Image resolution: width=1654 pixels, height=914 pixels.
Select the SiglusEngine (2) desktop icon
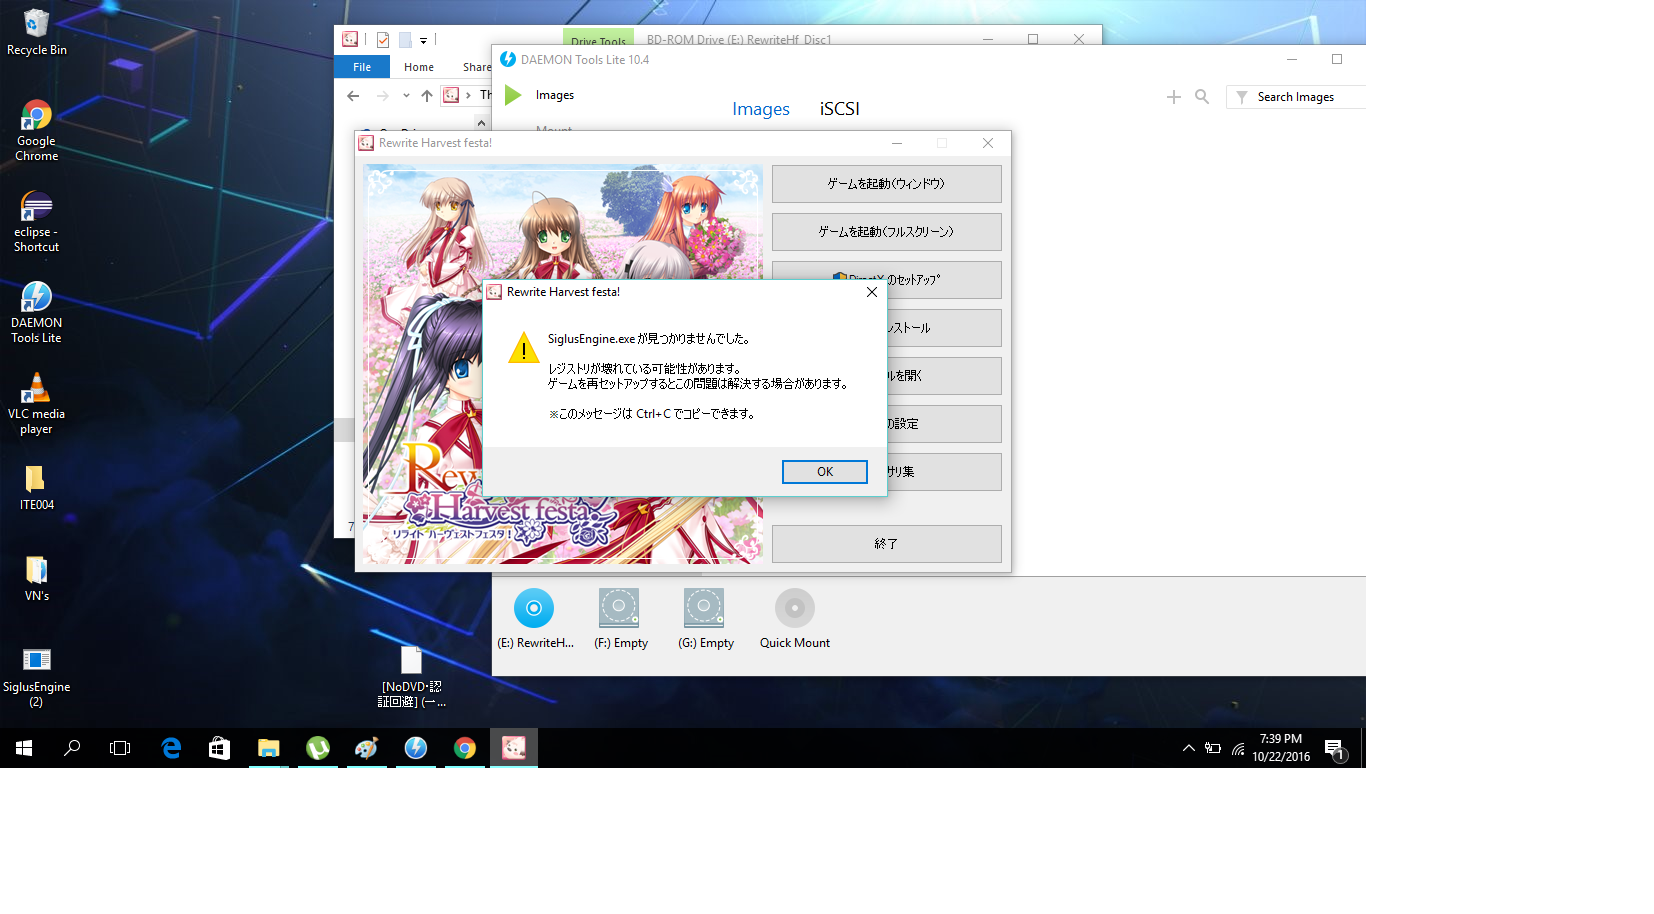tap(36, 677)
